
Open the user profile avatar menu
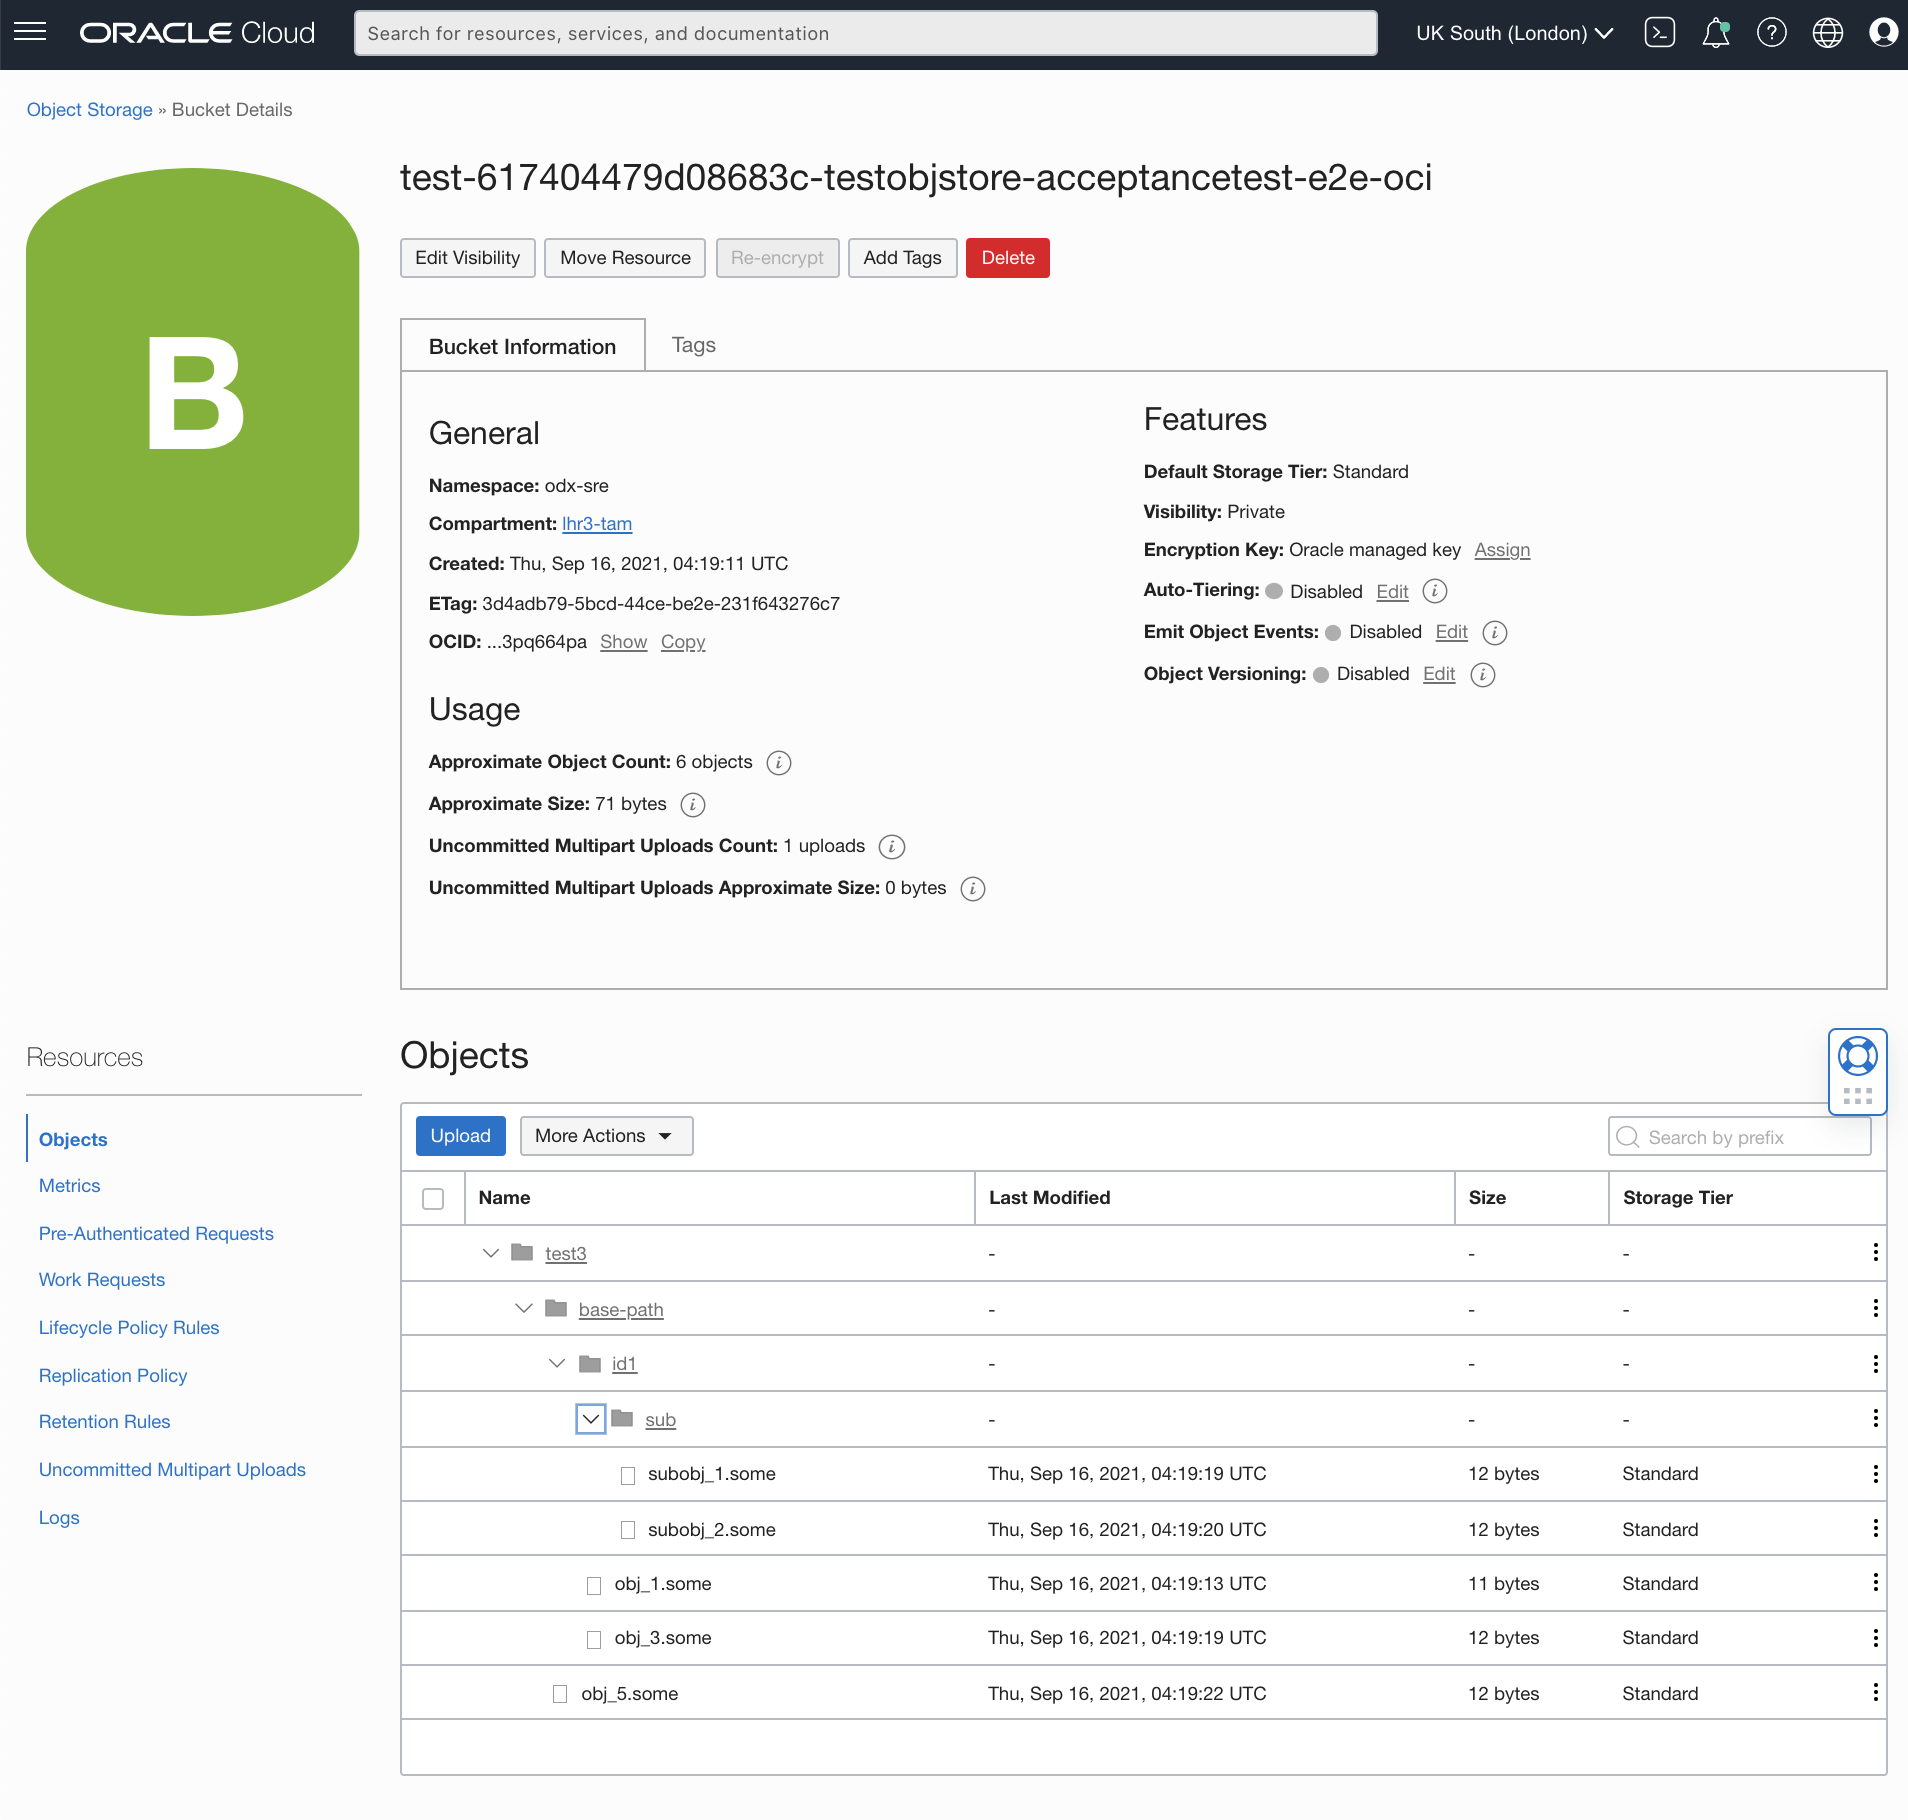pyautogui.click(x=1884, y=33)
